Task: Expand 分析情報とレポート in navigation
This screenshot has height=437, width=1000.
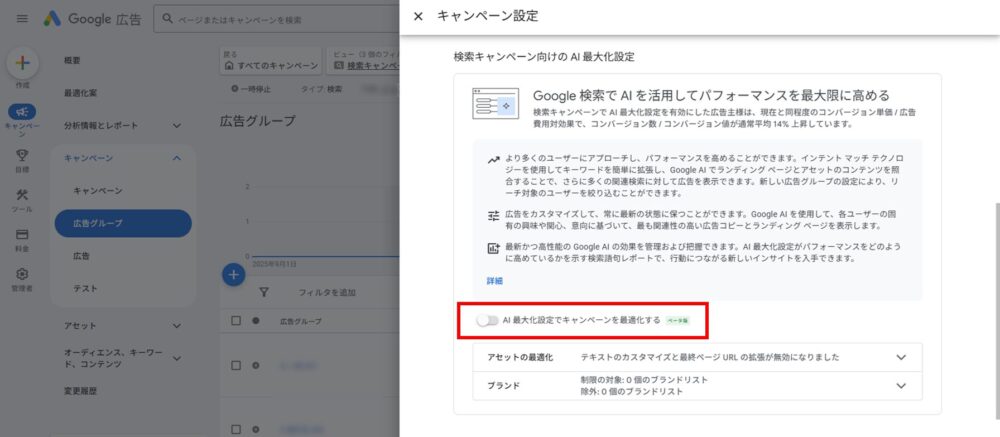Action: 176,126
